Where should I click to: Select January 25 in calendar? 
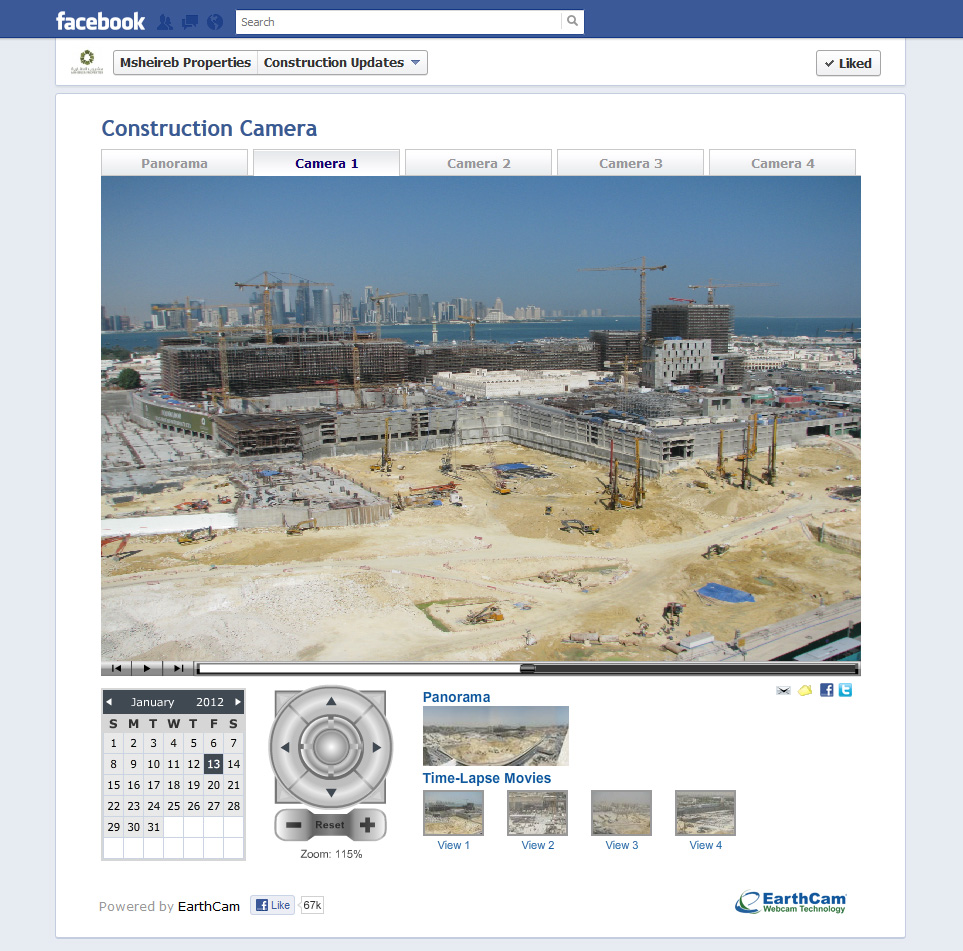[174, 806]
